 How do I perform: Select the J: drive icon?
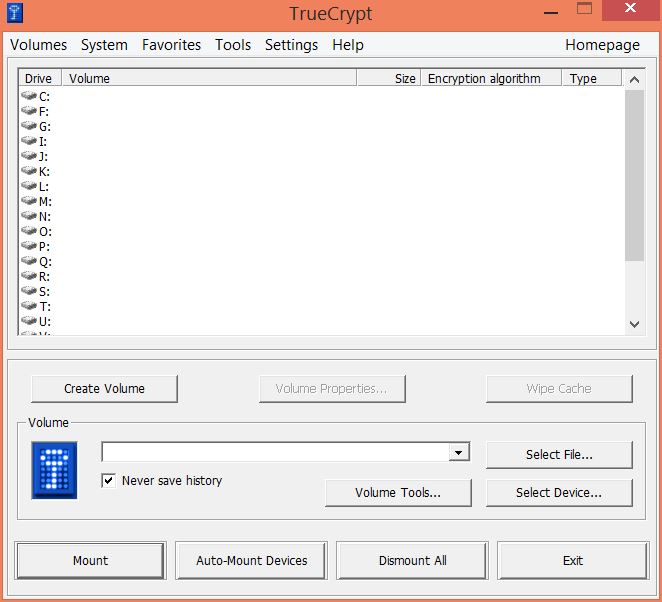click(x=29, y=156)
